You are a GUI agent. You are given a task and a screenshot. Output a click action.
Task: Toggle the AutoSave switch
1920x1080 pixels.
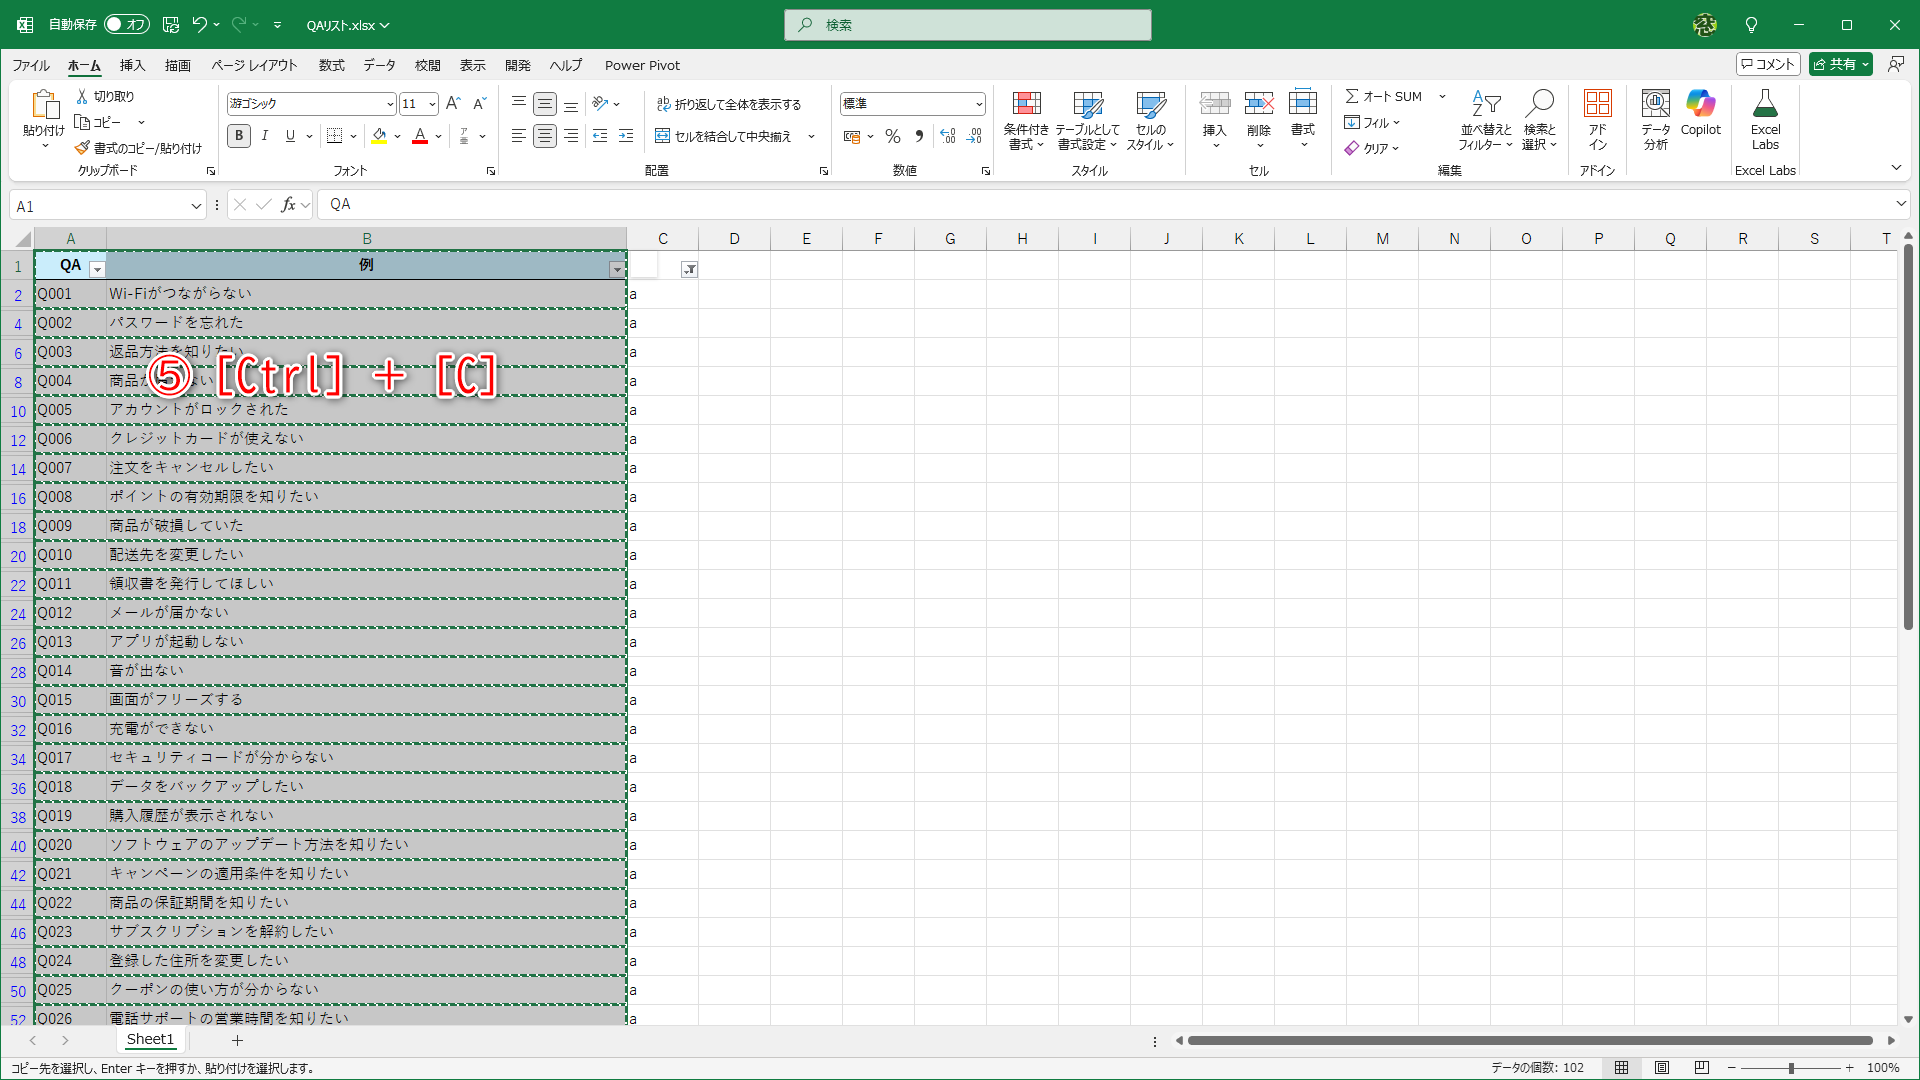tap(126, 24)
